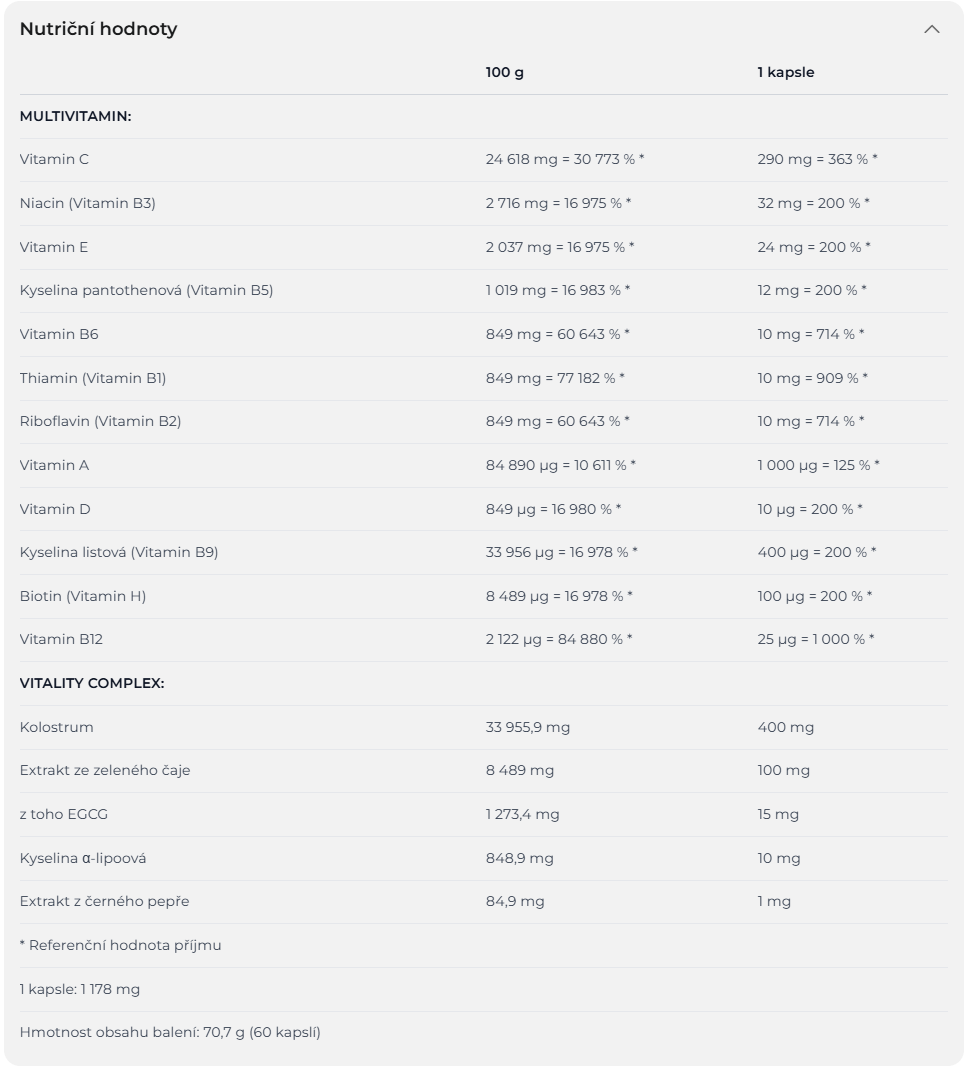Select the Niacin (Vitamin B3) row label
Image resolution: width=970 pixels, height=1072 pixels.
(87, 203)
